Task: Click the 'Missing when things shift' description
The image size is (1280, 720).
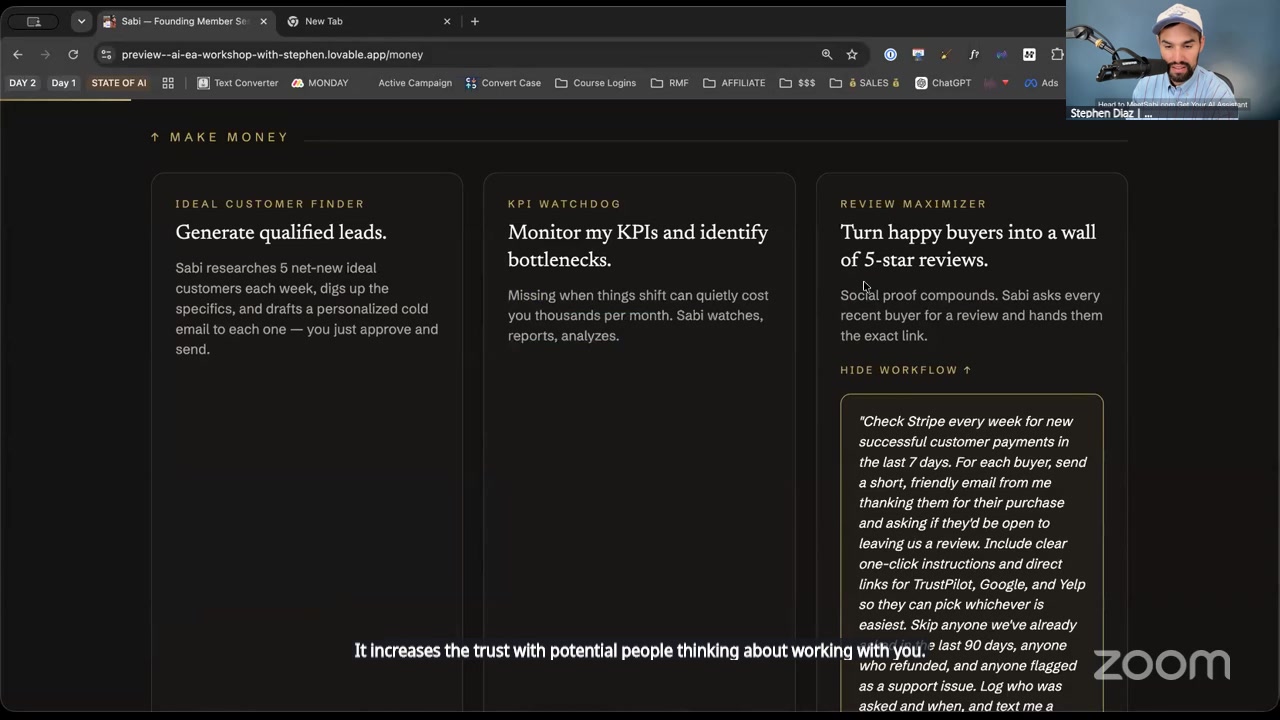Action: (x=638, y=315)
